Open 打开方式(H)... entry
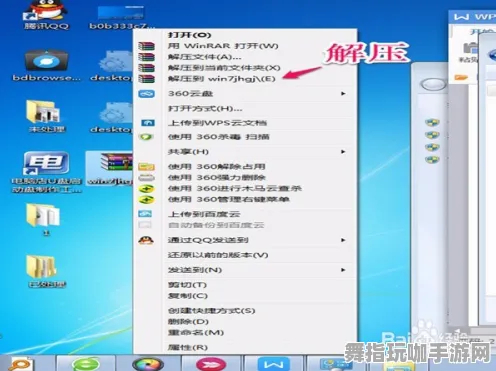496x371 pixels. pos(205,108)
